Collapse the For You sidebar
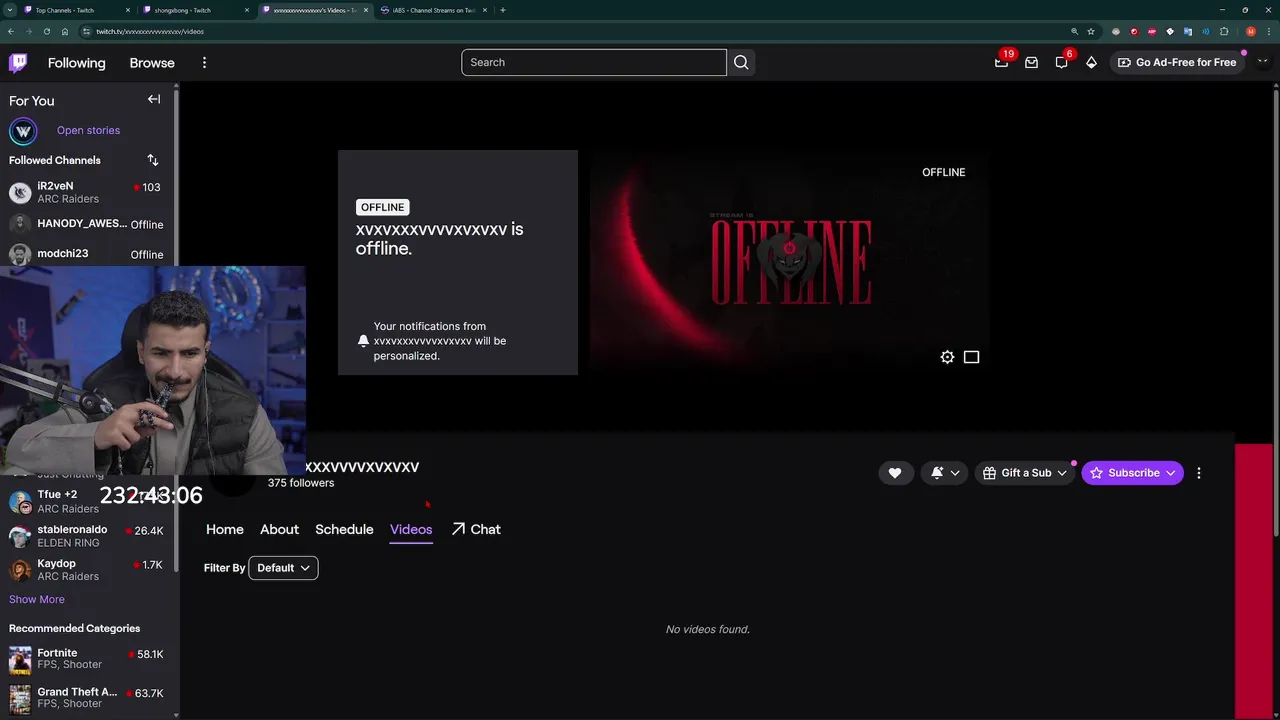 [x=154, y=99]
